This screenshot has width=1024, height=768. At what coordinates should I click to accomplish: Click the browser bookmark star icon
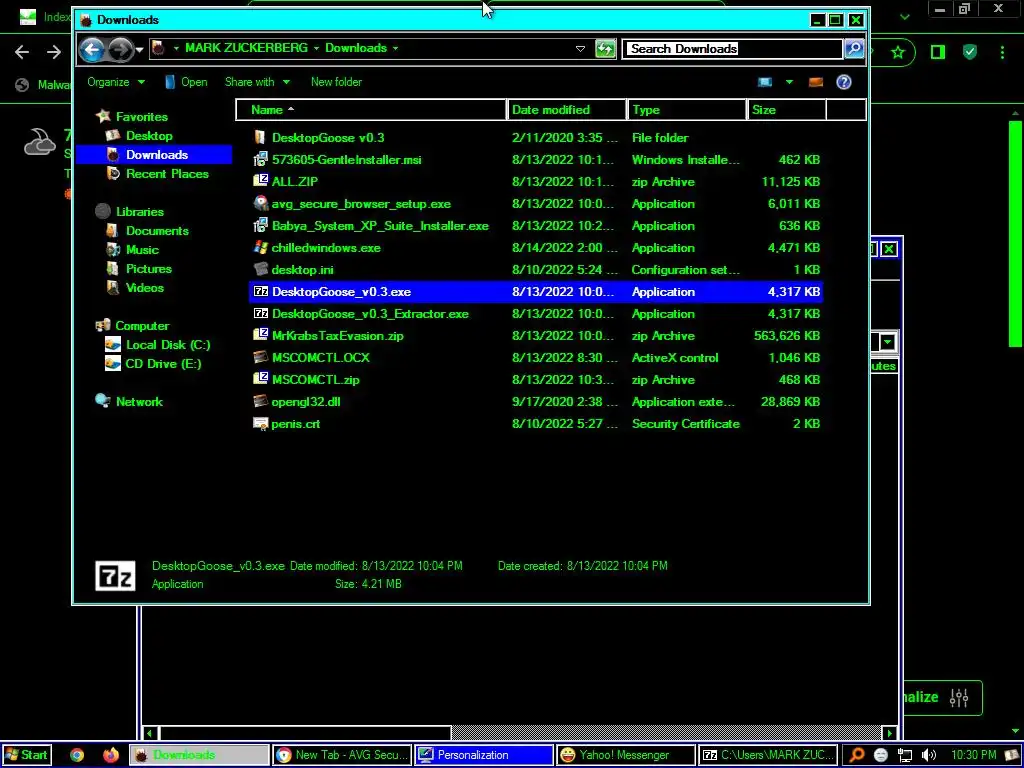click(x=898, y=52)
